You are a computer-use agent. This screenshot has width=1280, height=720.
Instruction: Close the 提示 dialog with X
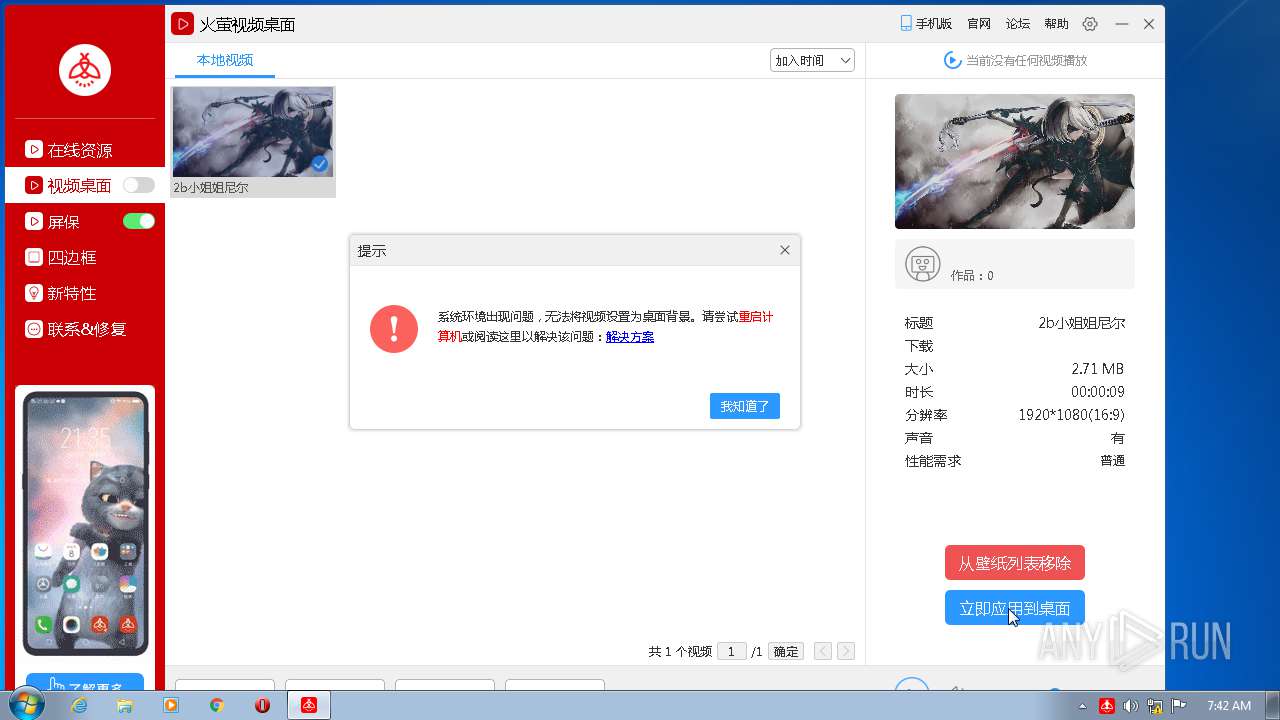tap(785, 250)
